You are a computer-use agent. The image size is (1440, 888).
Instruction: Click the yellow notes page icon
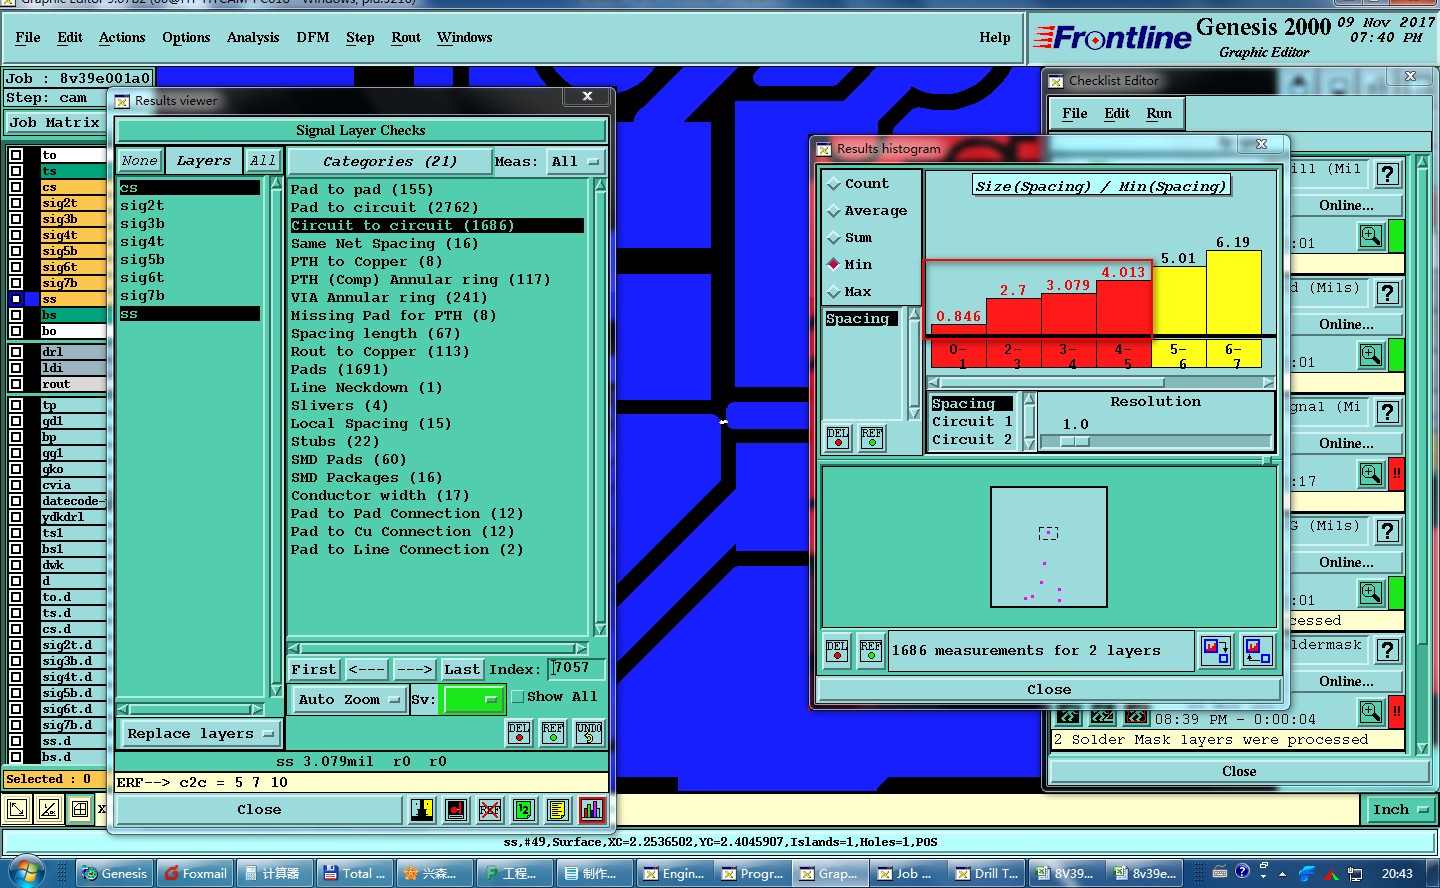[x=558, y=810]
